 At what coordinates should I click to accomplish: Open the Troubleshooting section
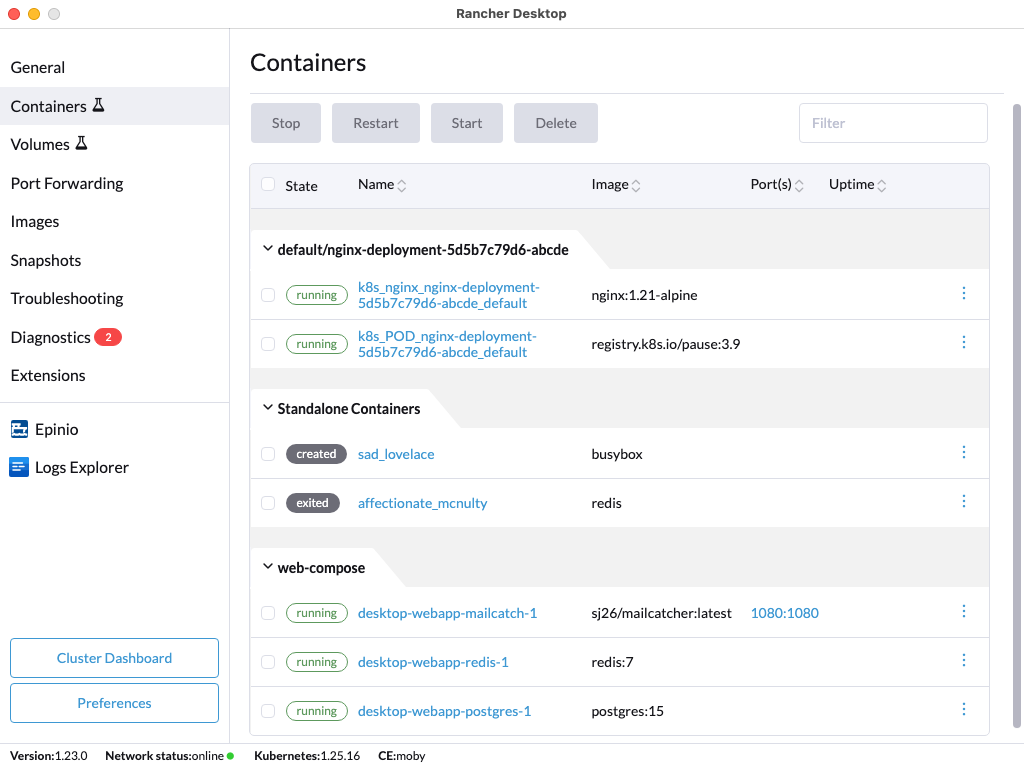114,298
